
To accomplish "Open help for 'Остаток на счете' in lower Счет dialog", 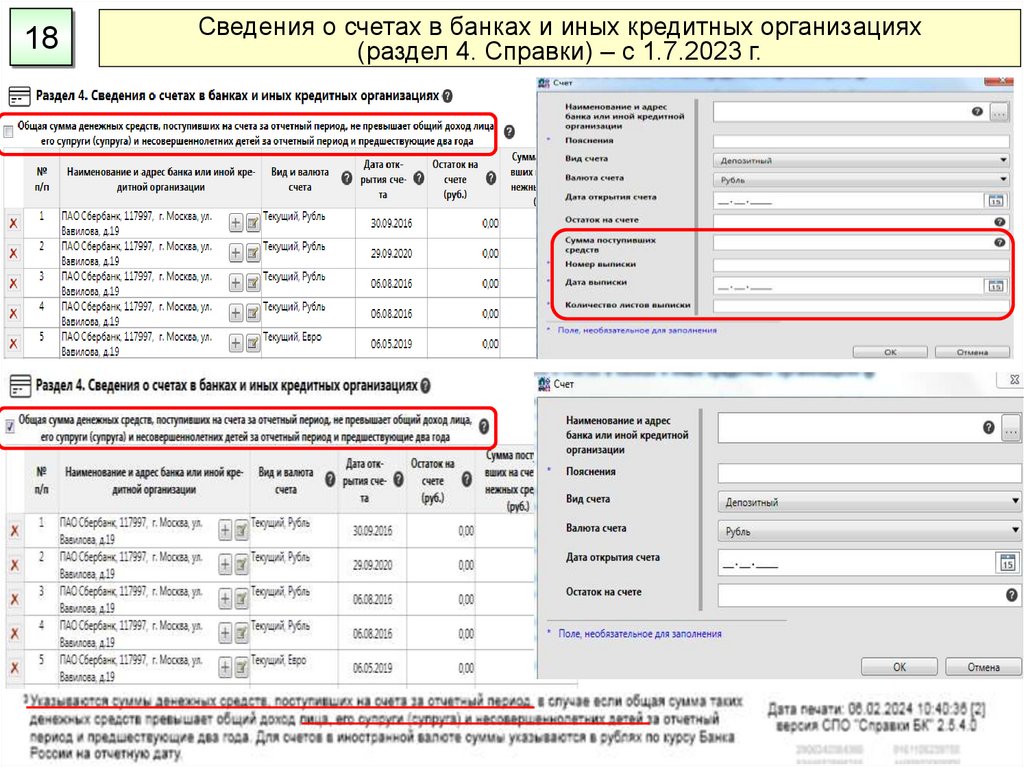I will (1012, 595).
